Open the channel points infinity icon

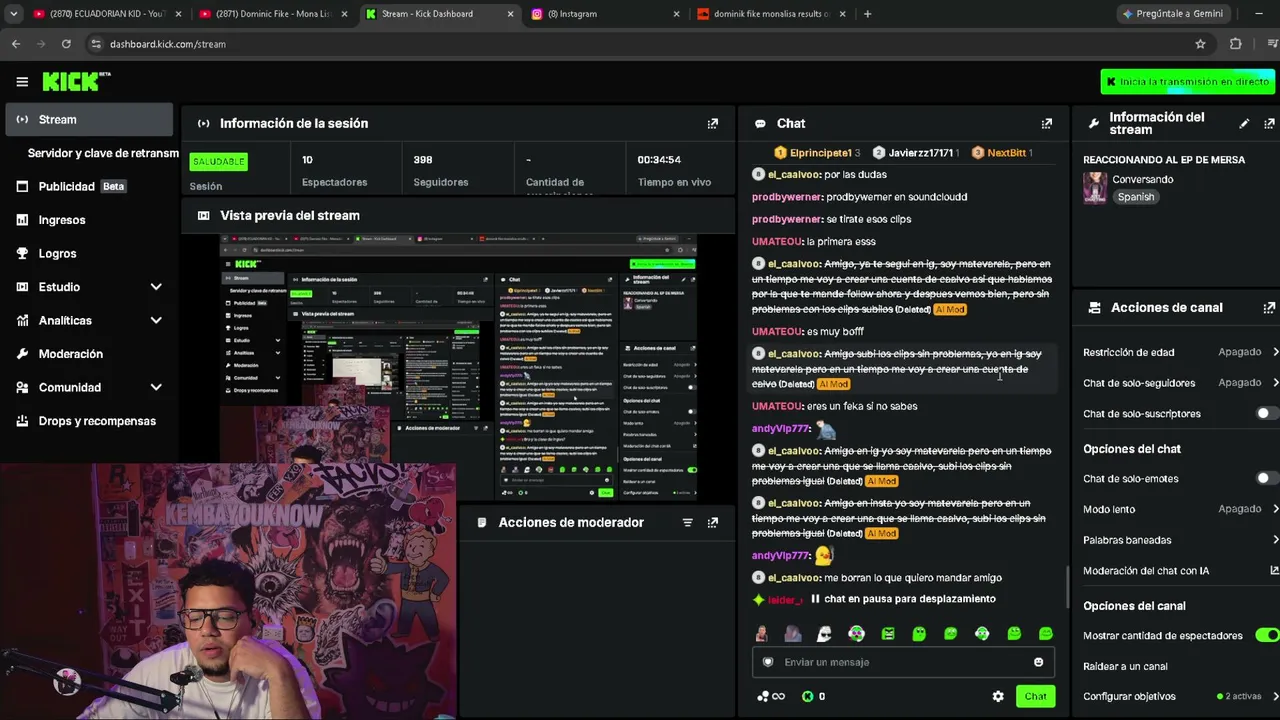771,696
